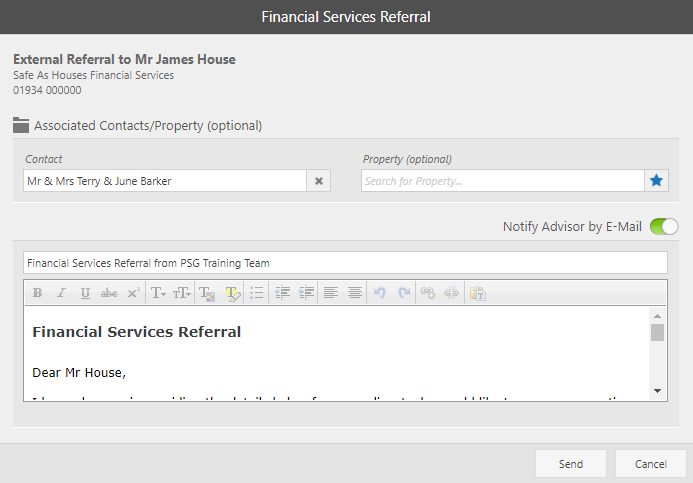Click the folder icon beside Associated Contacts/Property
Image resolution: width=693 pixels, height=483 pixels.
pyautogui.click(x=21, y=125)
